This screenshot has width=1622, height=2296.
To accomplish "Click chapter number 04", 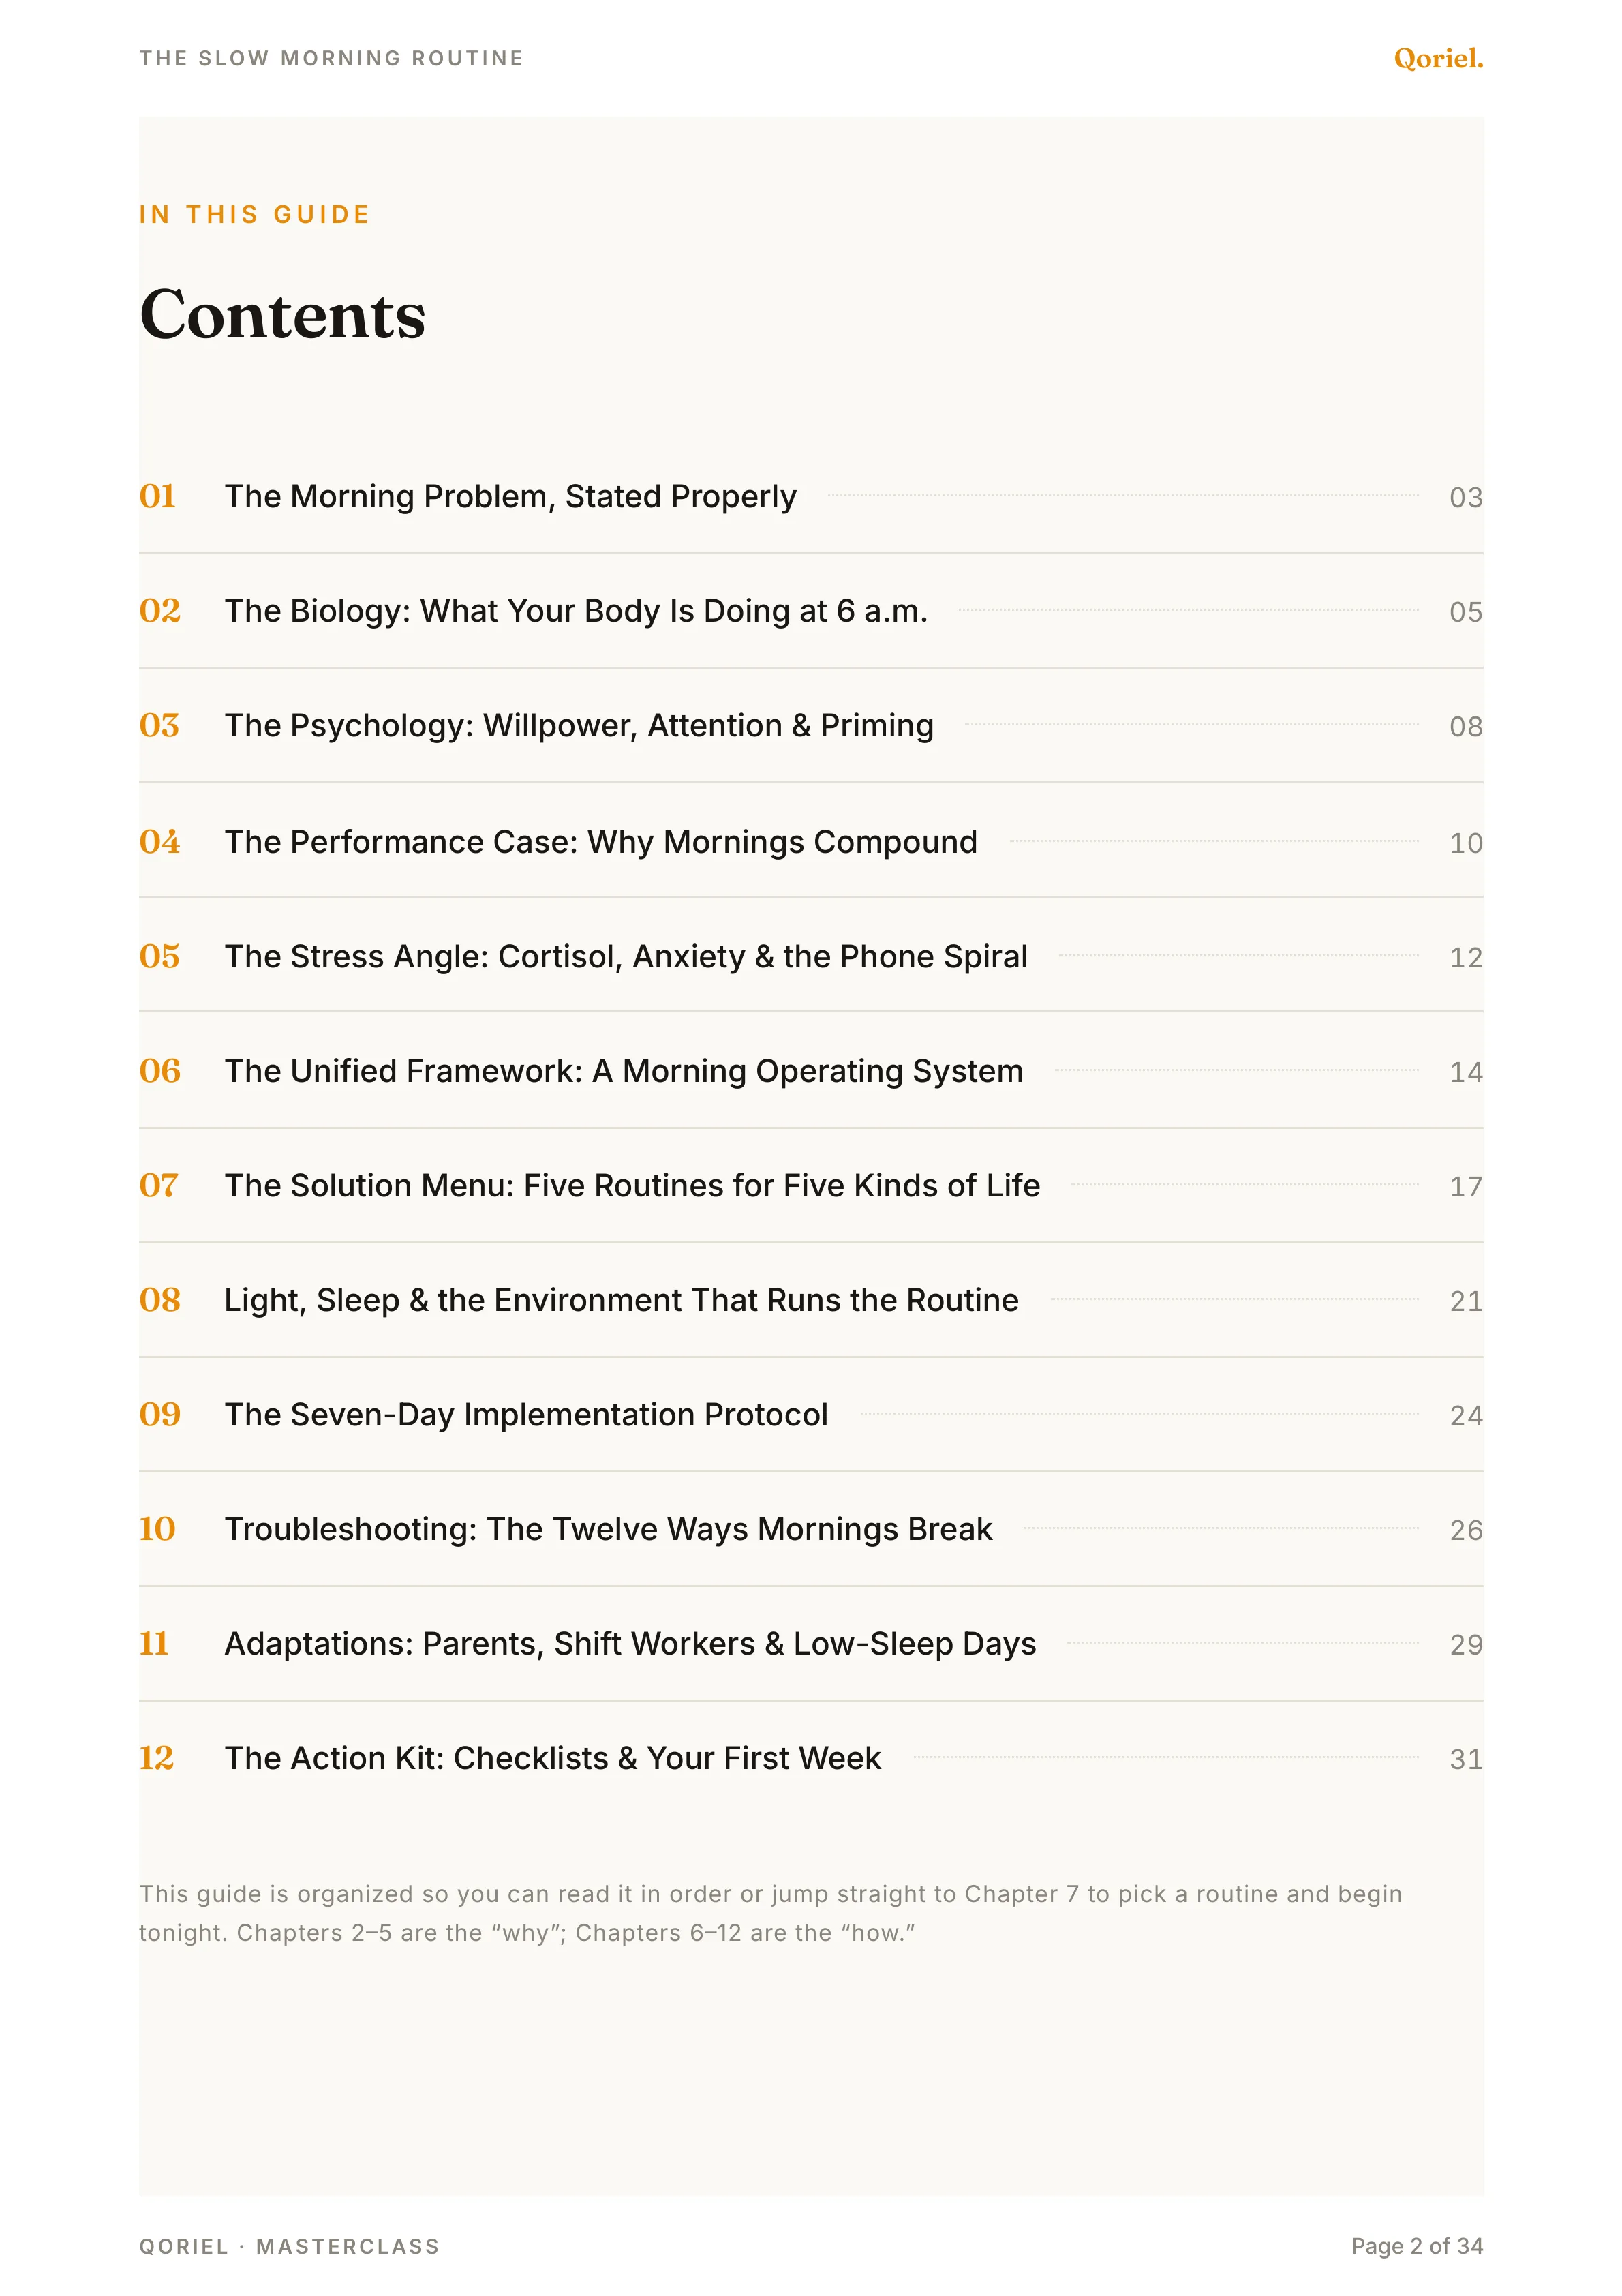I will [x=160, y=841].
